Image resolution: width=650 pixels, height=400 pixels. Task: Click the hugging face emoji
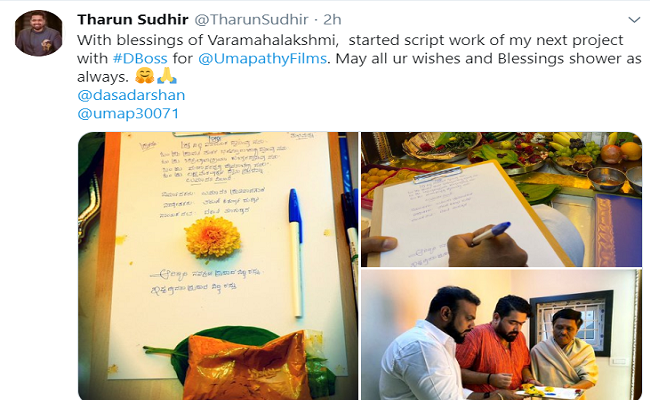(x=145, y=76)
